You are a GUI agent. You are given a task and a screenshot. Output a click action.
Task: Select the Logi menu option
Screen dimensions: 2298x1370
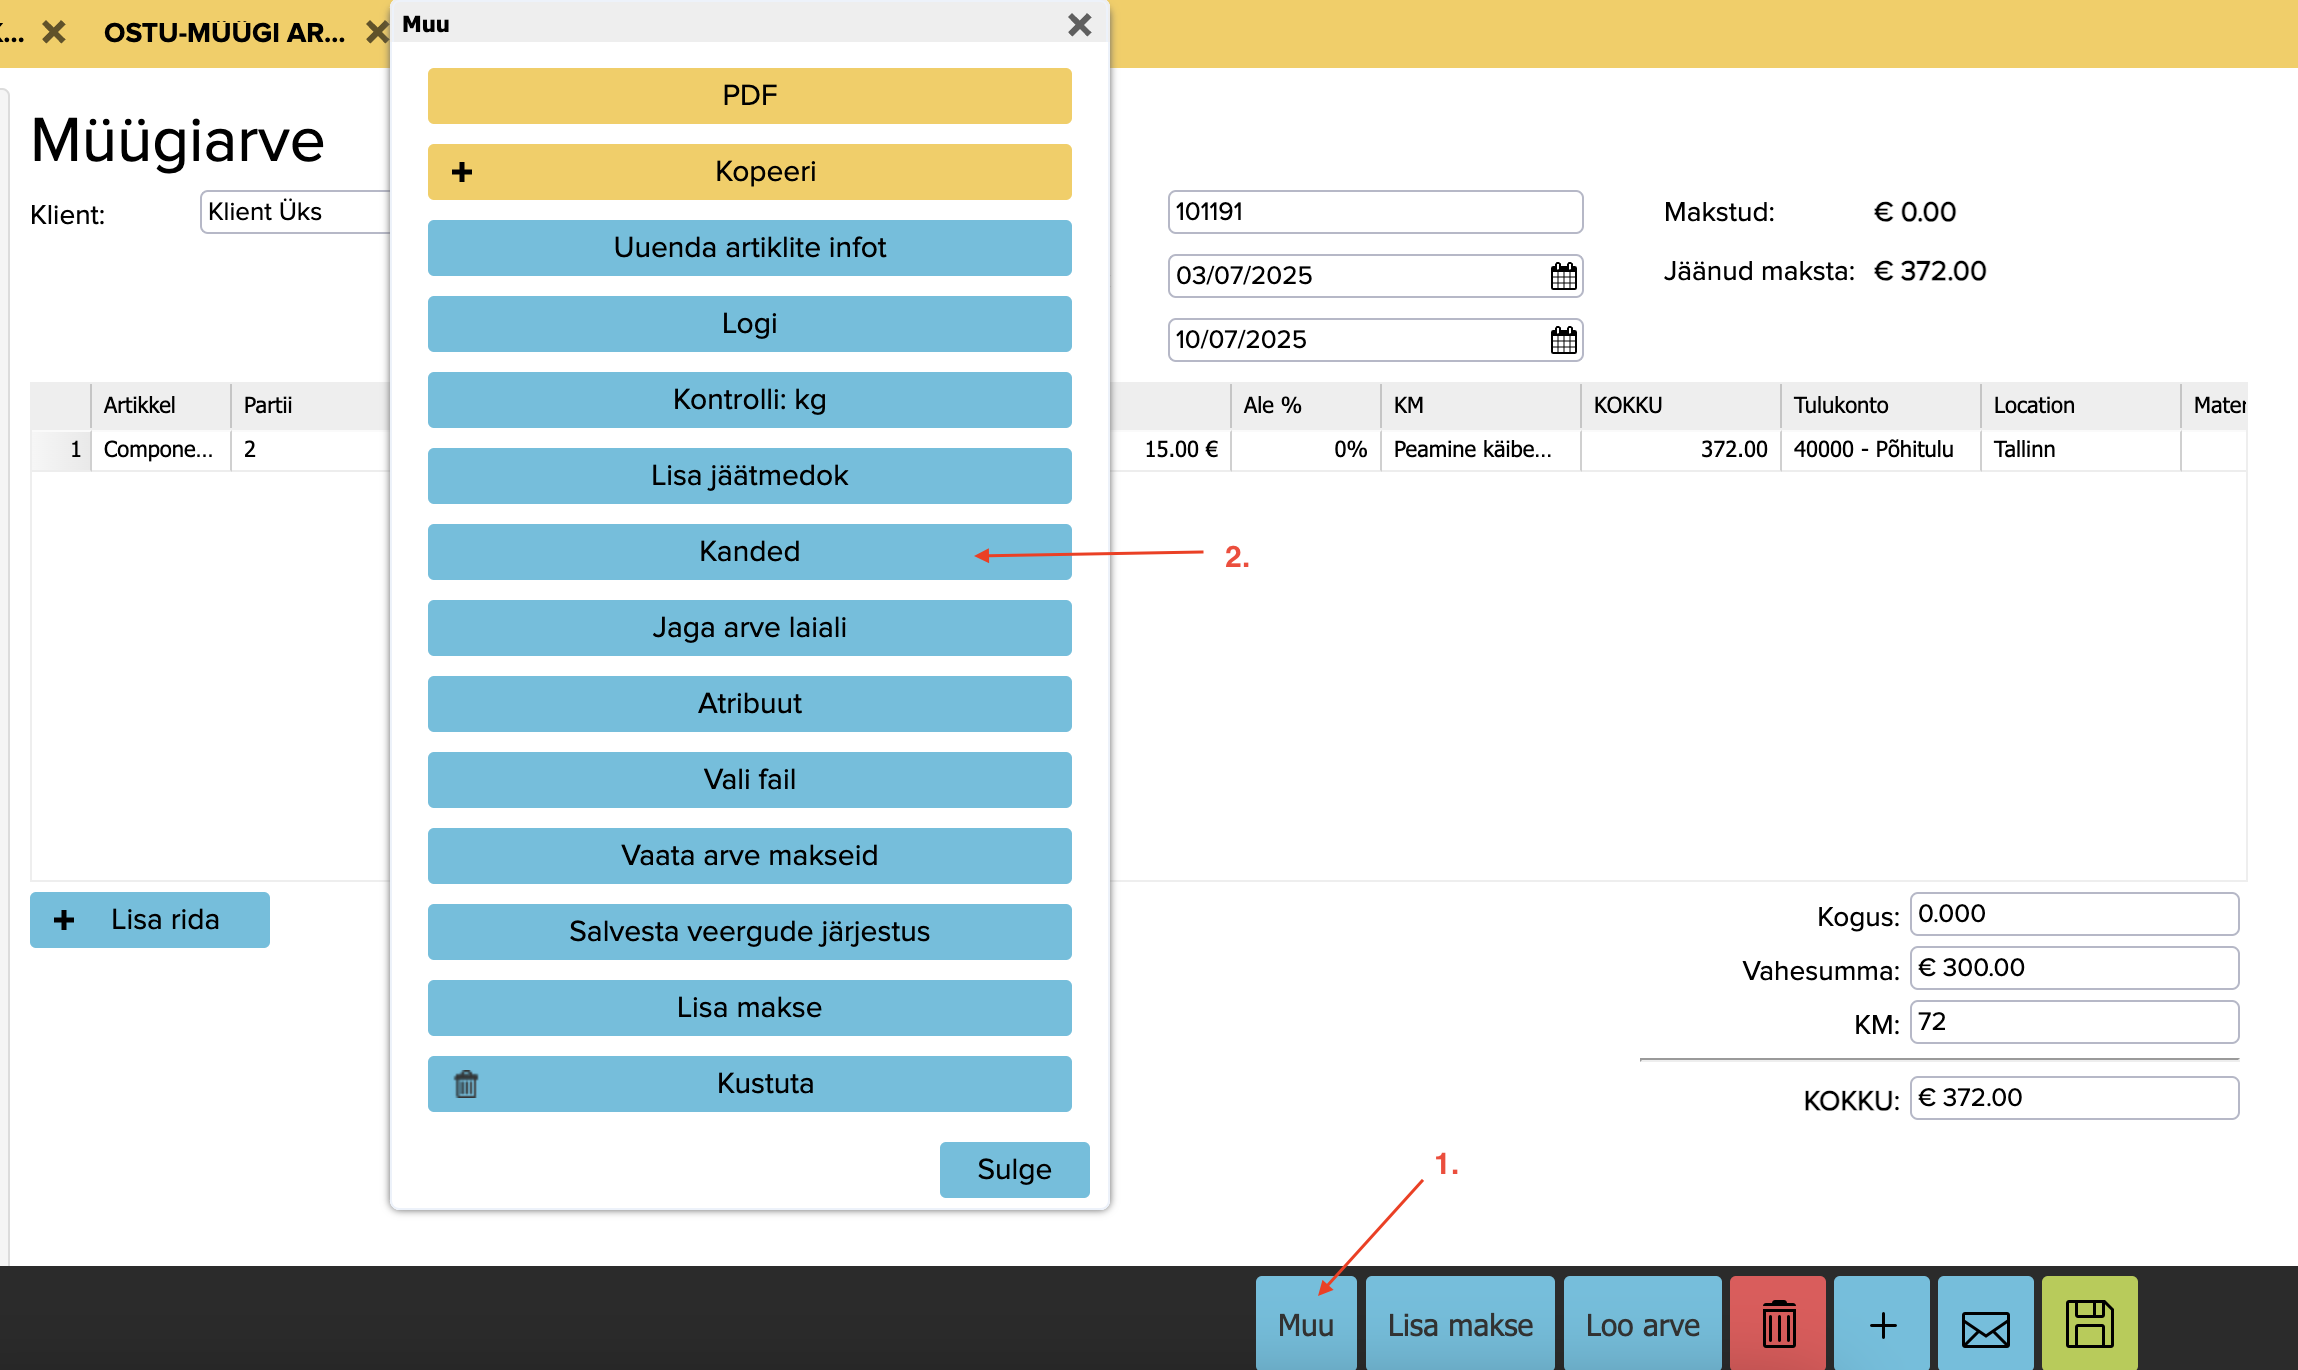[749, 323]
